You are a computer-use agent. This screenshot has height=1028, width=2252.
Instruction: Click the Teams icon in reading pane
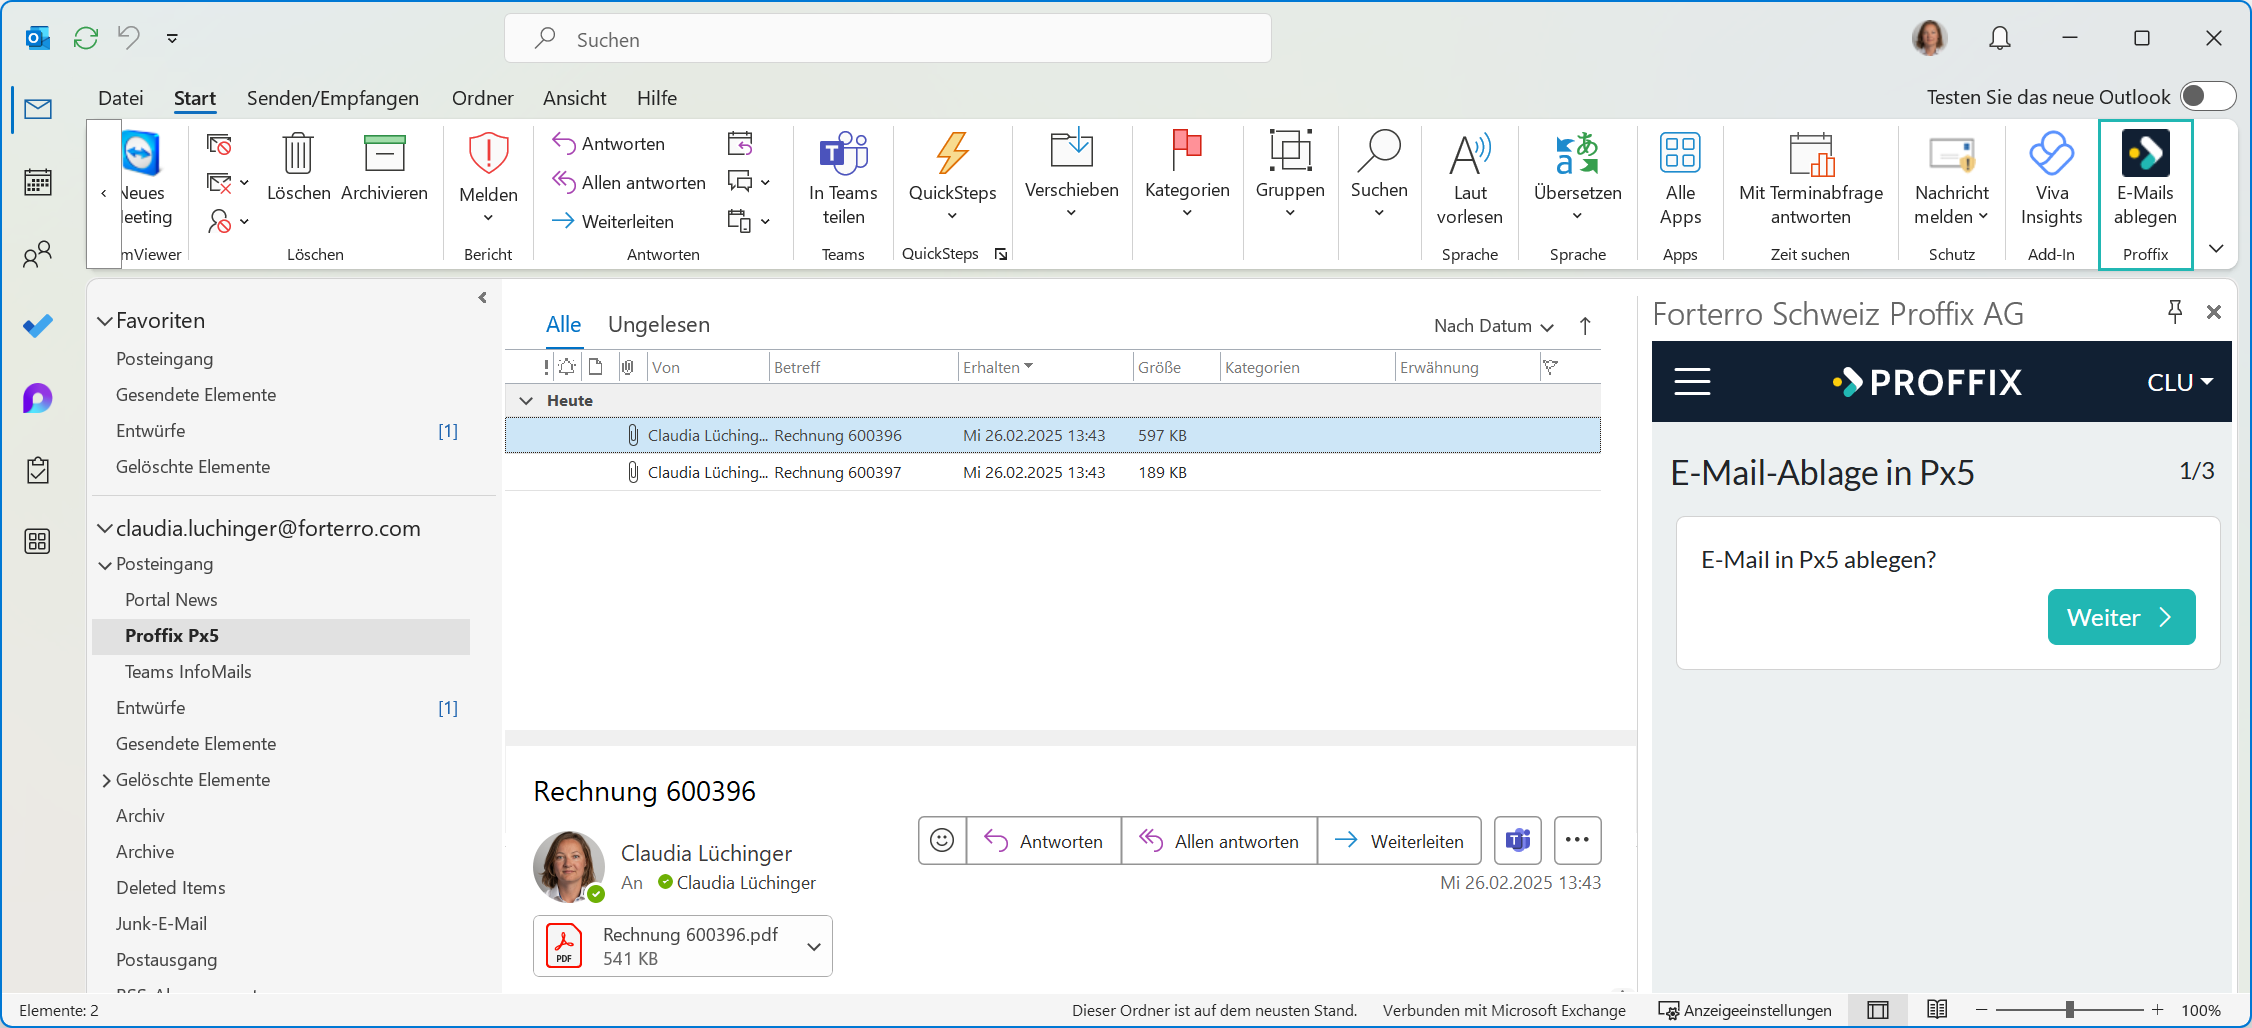(1518, 840)
